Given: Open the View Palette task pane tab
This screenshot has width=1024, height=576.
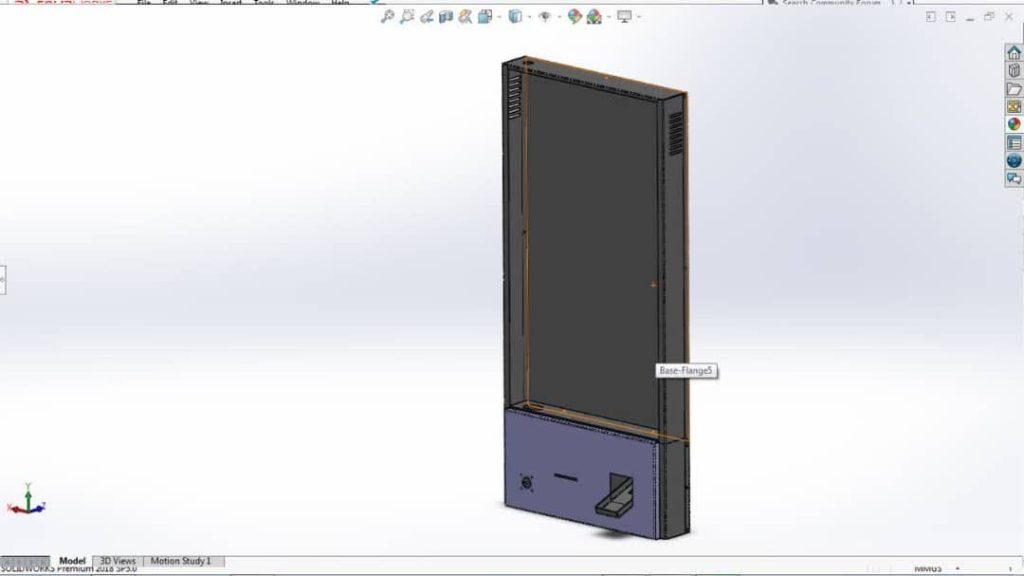Looking at the screenshot, I should [1014, 106].
